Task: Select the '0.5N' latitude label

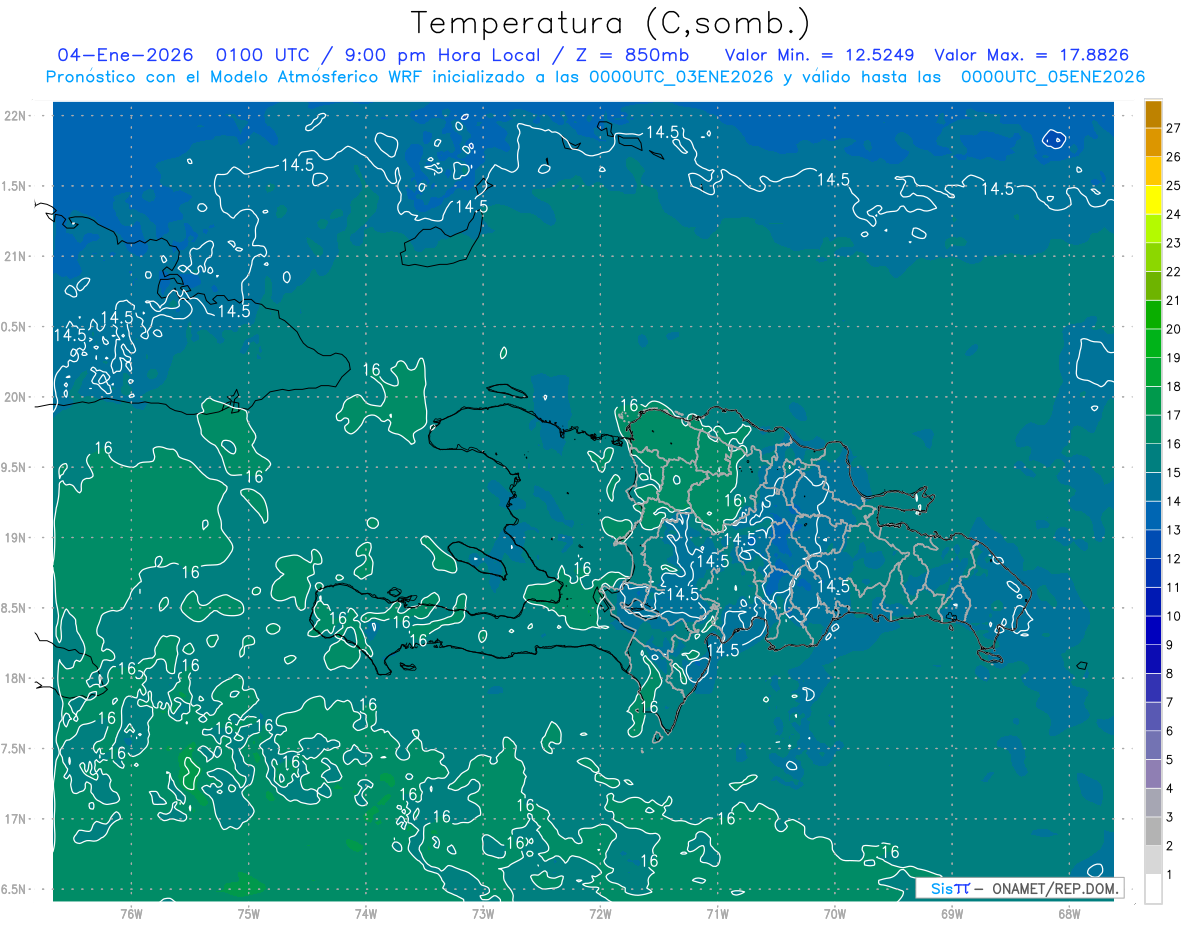Action: [14, 327]
